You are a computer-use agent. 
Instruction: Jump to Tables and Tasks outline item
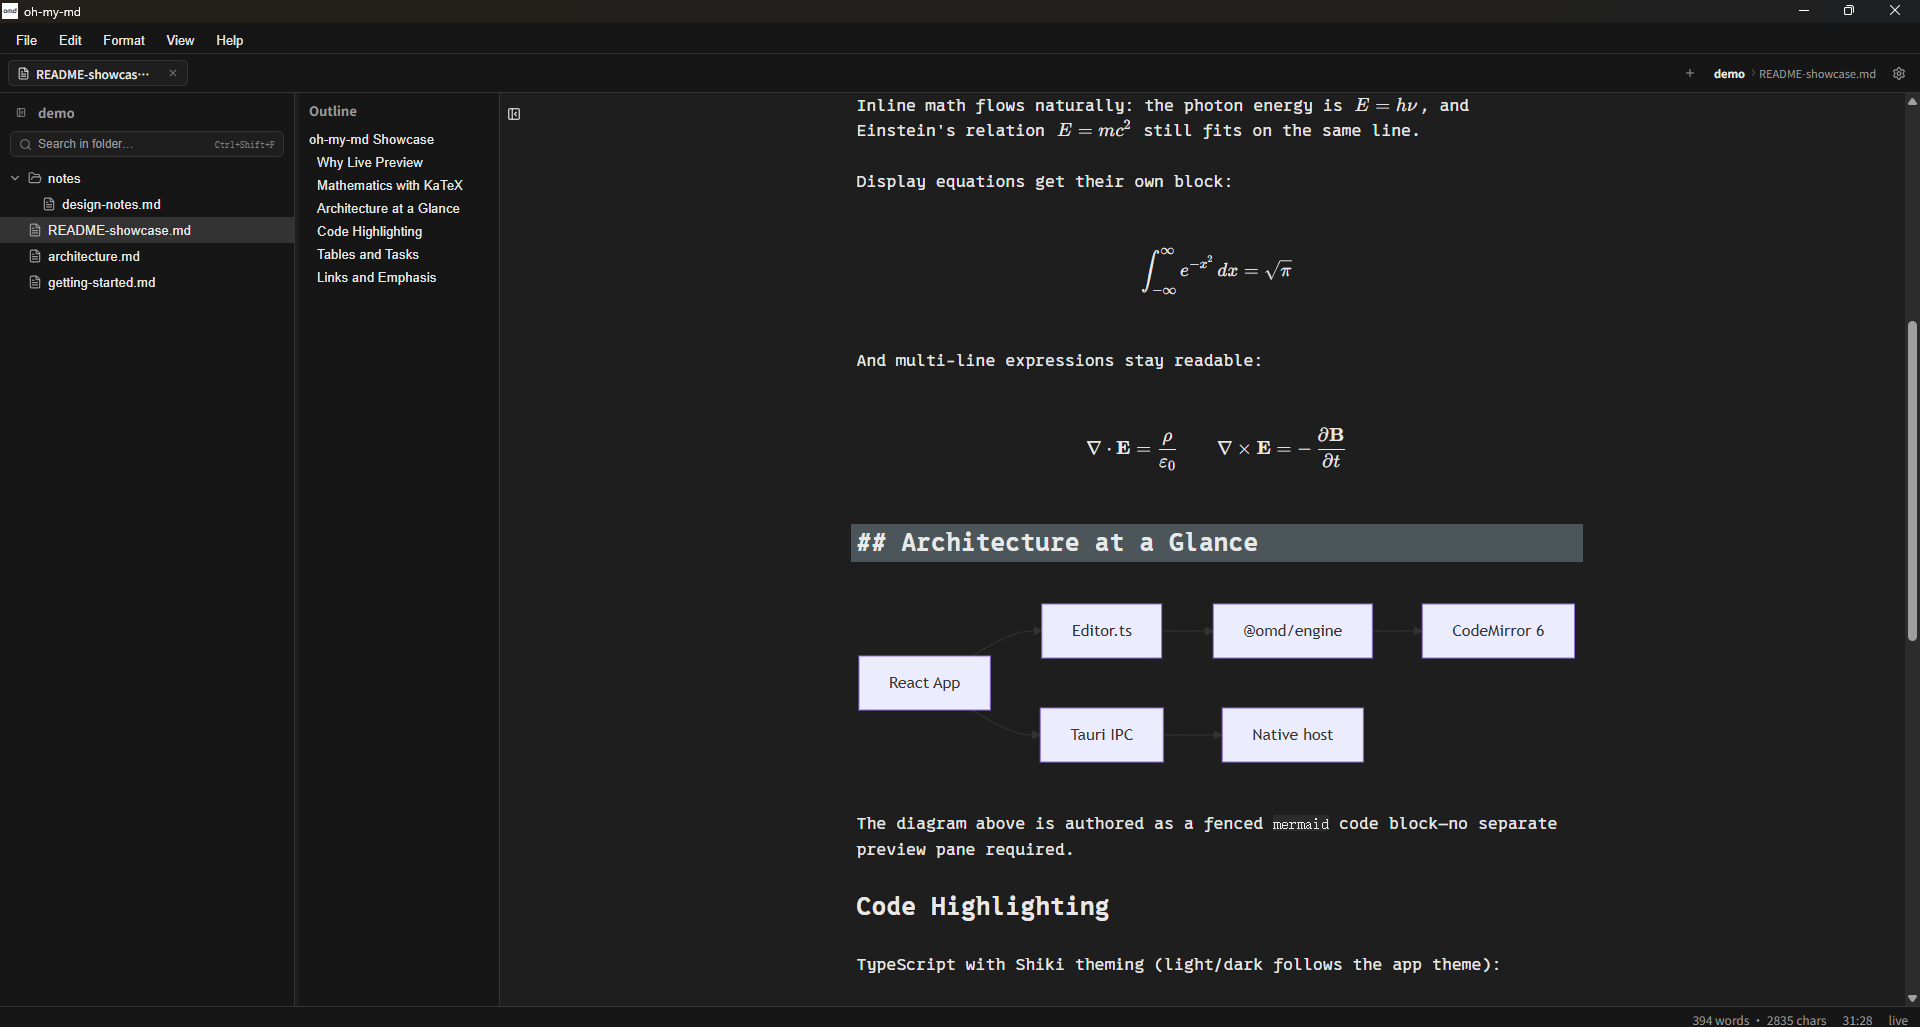coord(368,254)
